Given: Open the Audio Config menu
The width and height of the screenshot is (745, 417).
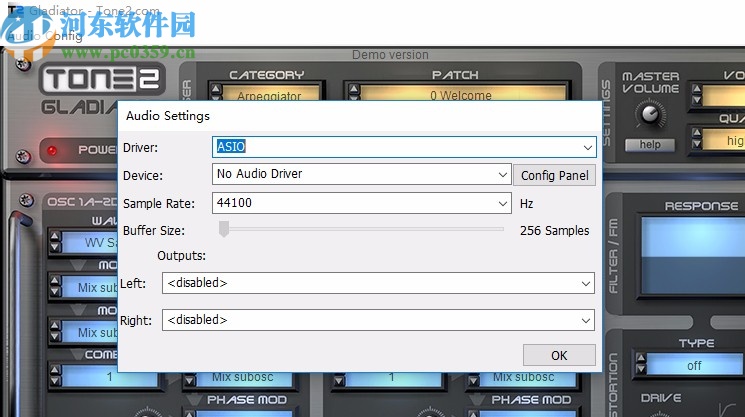Looking at the screenshot, I should 45,35.
